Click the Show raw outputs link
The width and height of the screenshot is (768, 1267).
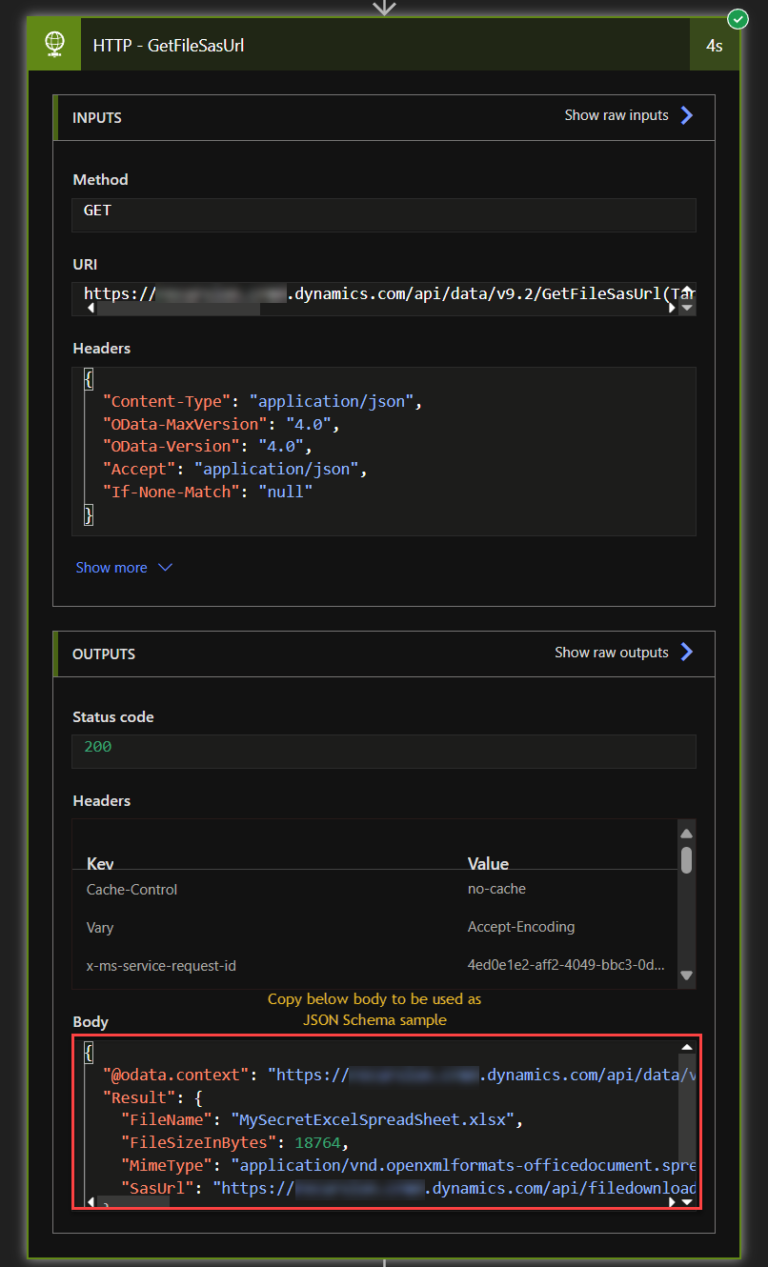tap(611, 652)
